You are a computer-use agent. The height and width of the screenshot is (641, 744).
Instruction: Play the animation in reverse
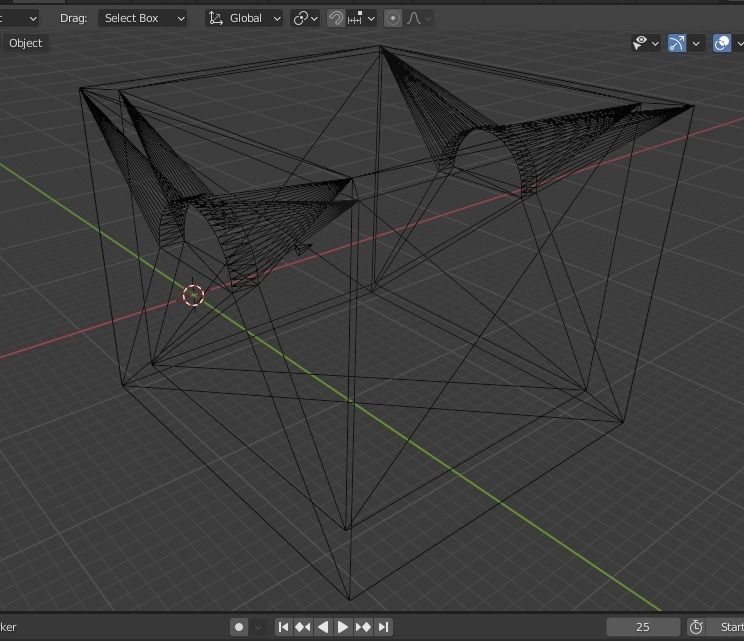click(323, 627)
